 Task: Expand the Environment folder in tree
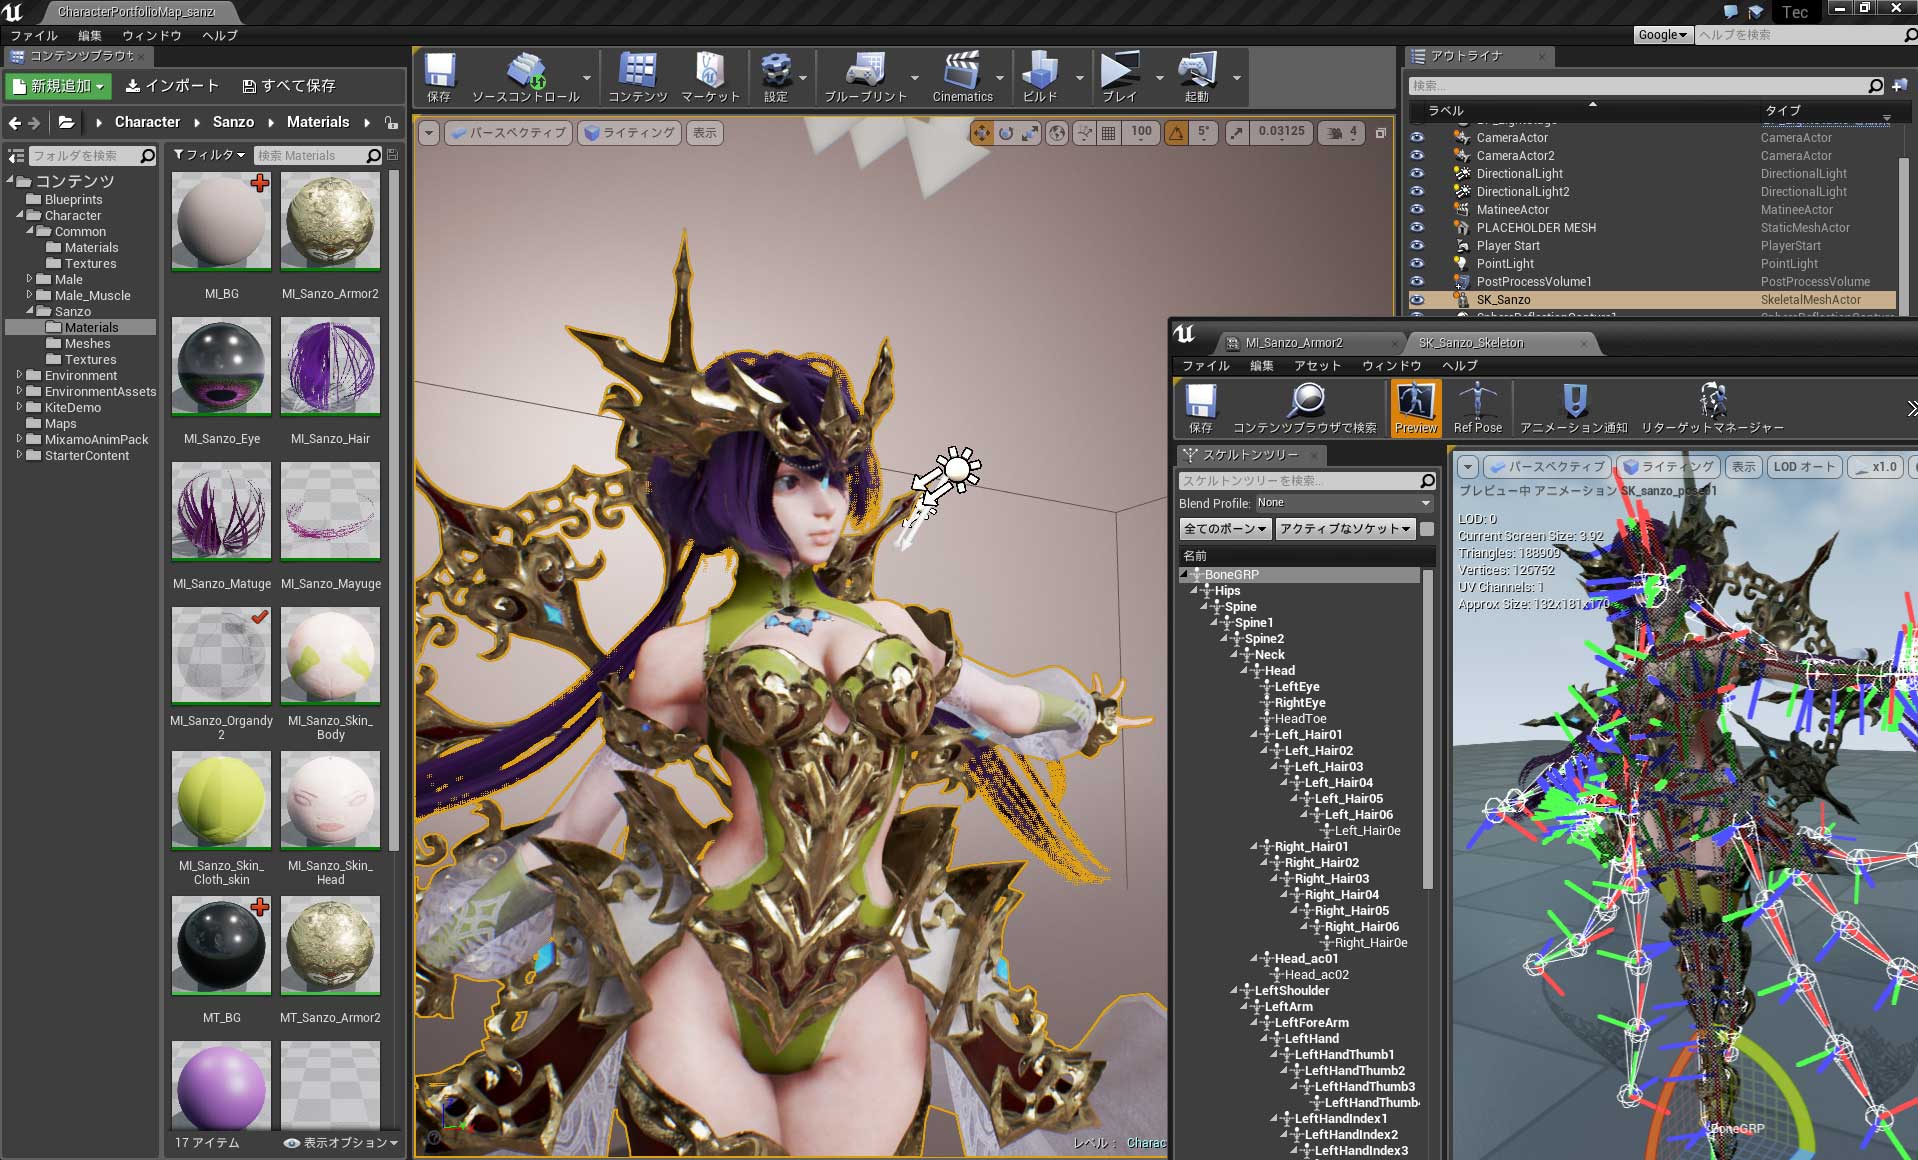[19, 375]
